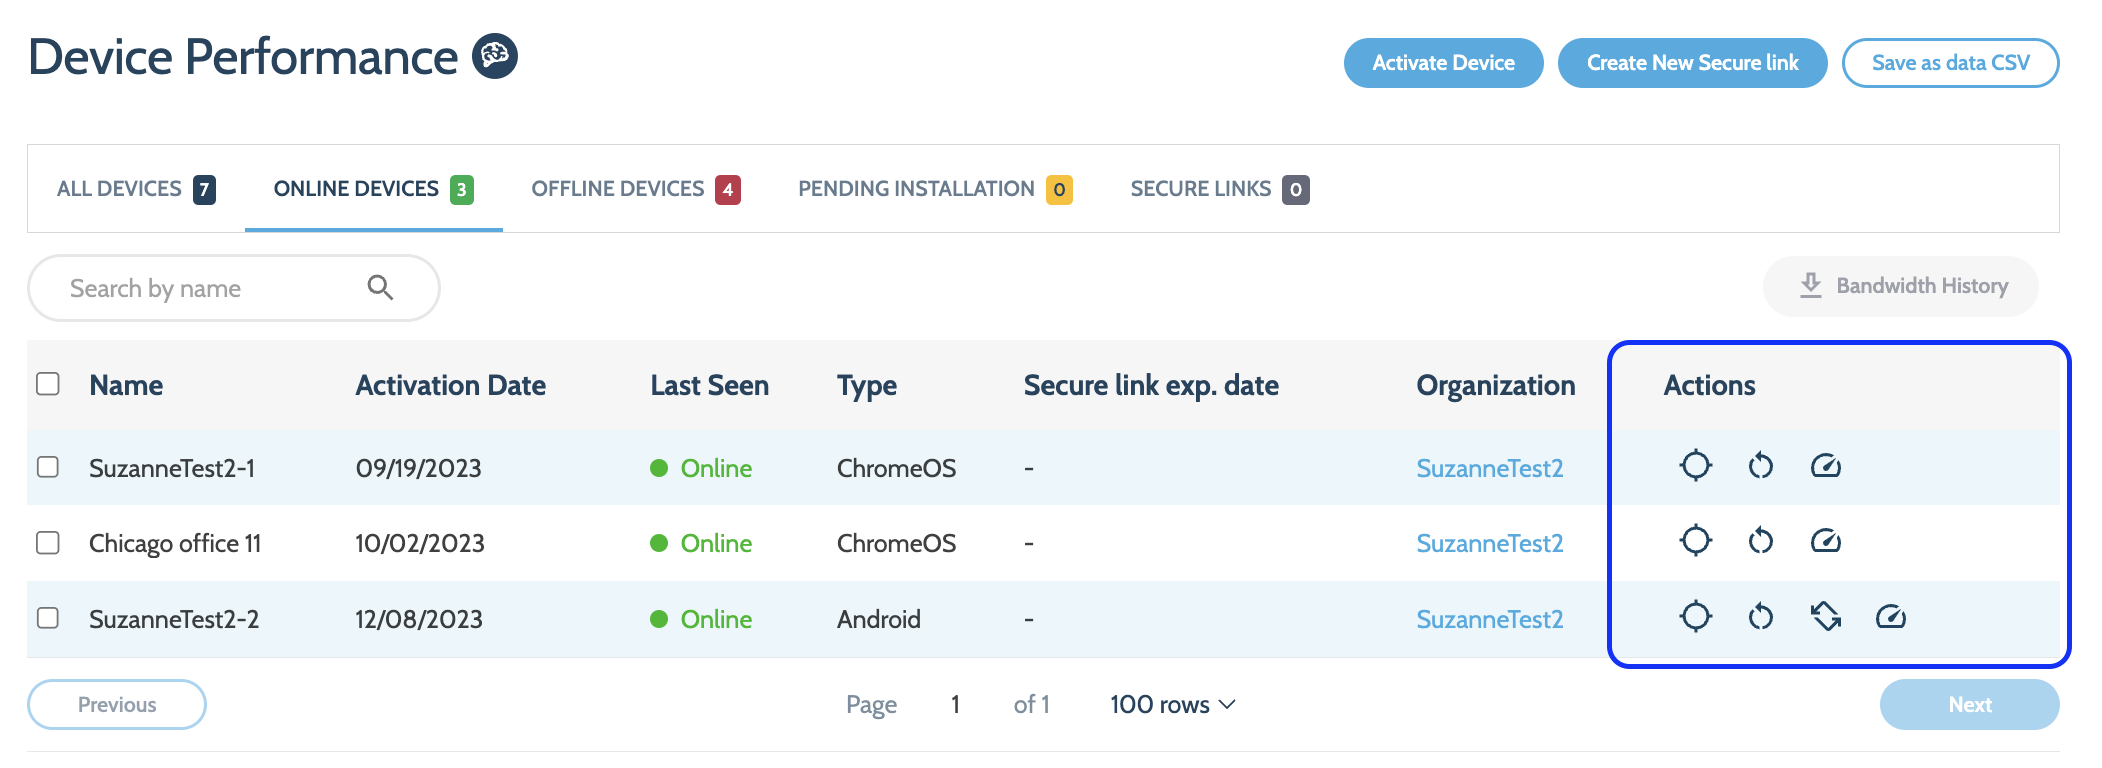Switch to the Offline Devices tab
The image size is (2102, 768).
click(636, 189)
